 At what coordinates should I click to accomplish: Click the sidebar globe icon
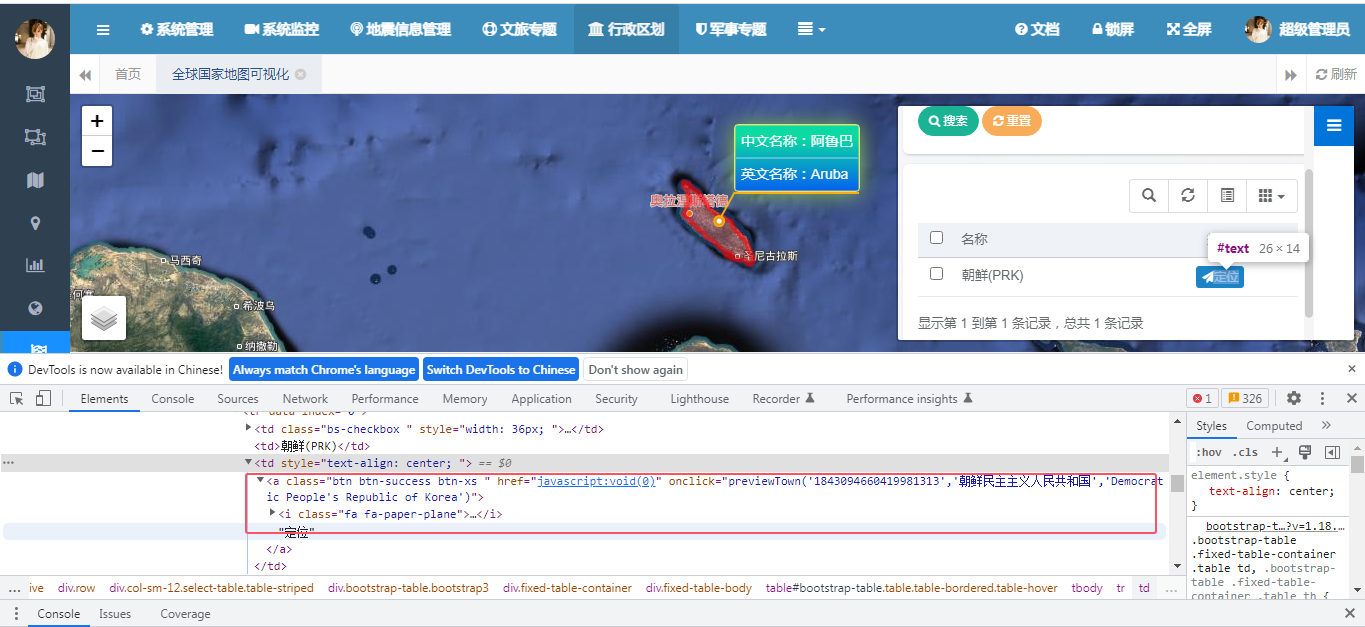click(35, 308)
